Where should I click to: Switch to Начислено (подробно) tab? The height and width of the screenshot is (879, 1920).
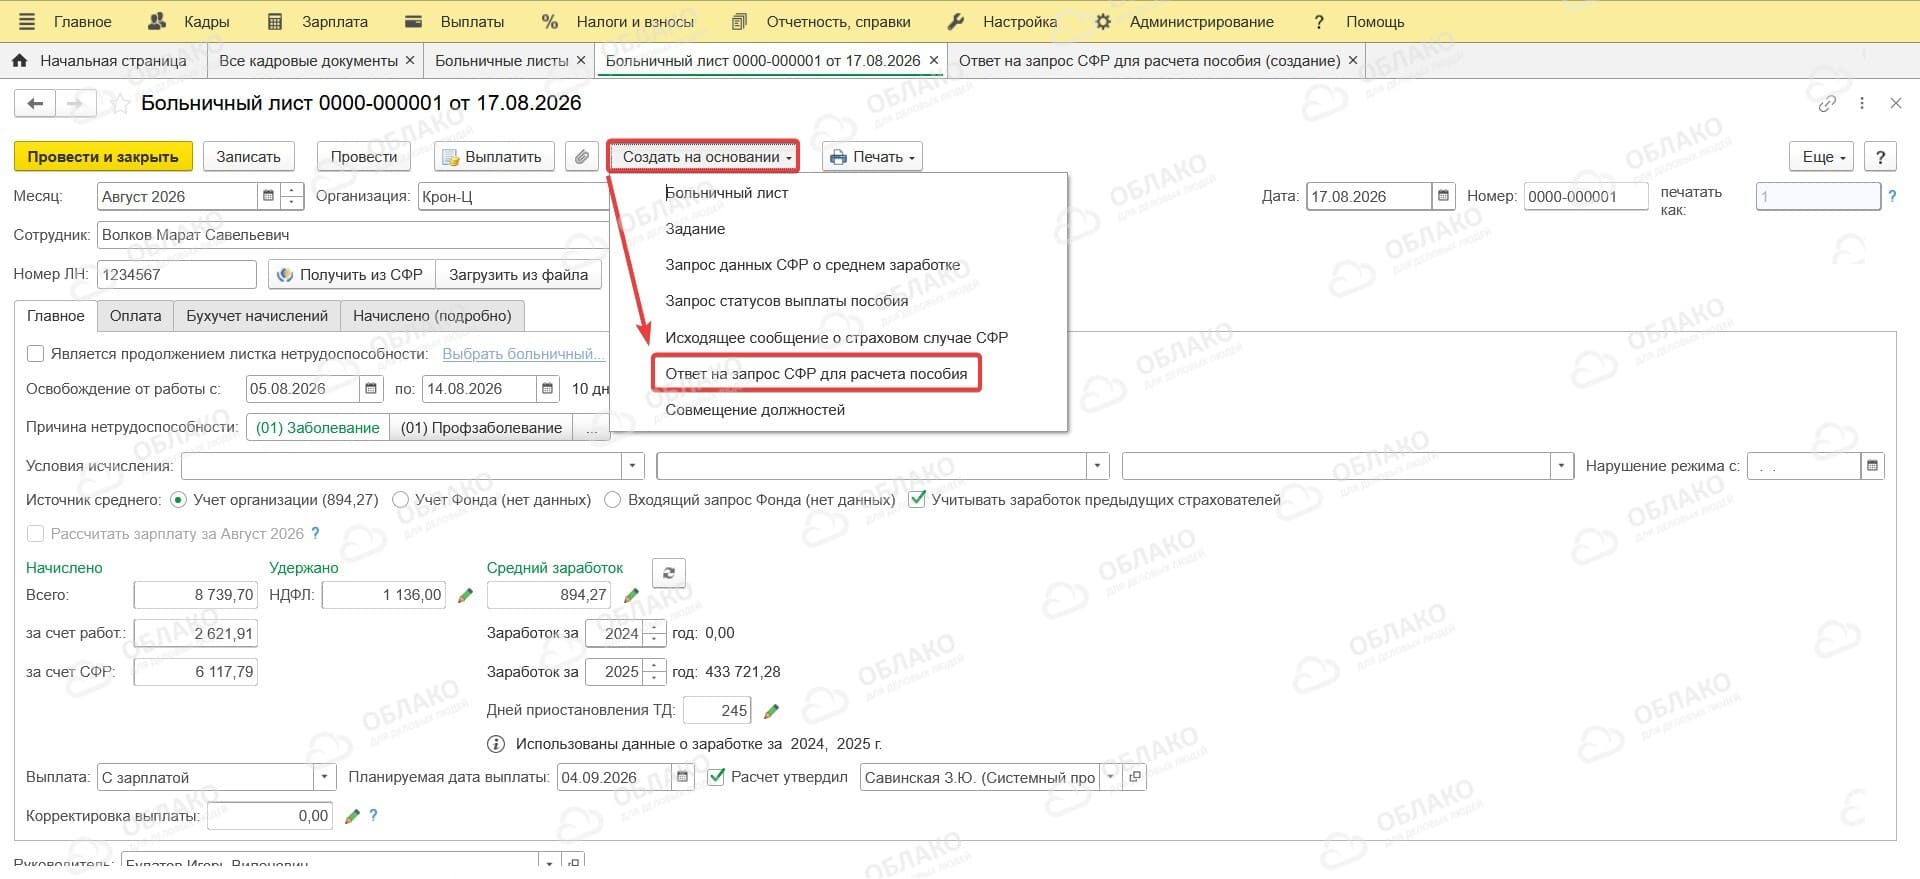tap(432, 316)
